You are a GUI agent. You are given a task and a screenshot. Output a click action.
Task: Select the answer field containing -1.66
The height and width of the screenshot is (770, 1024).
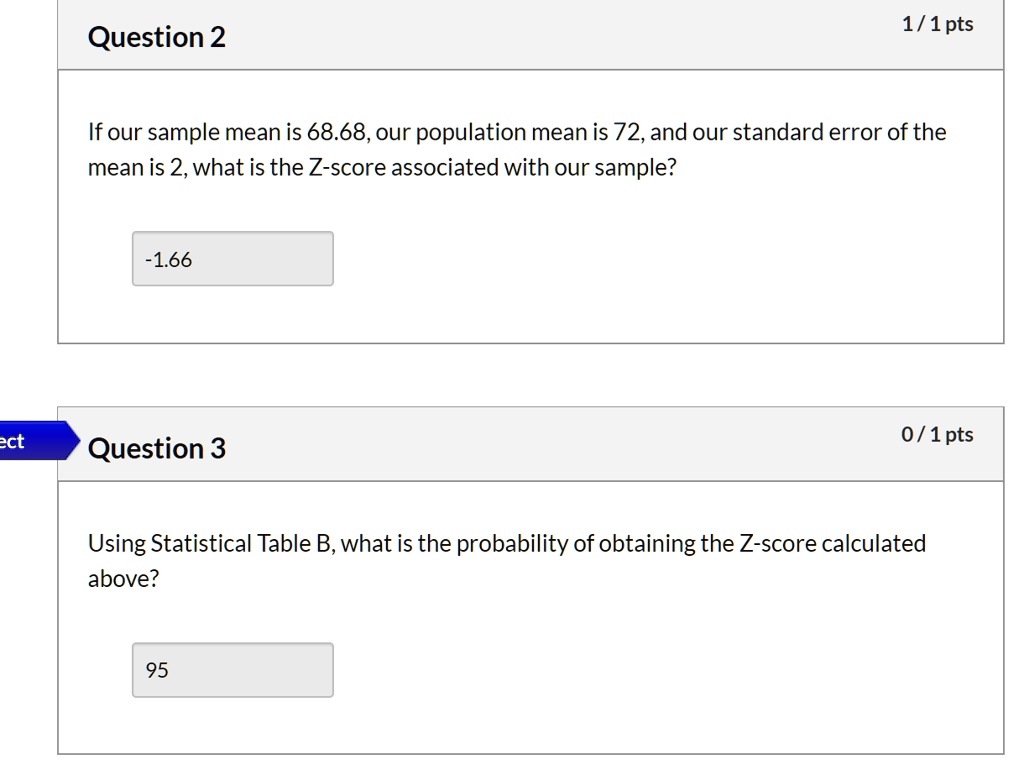click(x=232, y=258)
